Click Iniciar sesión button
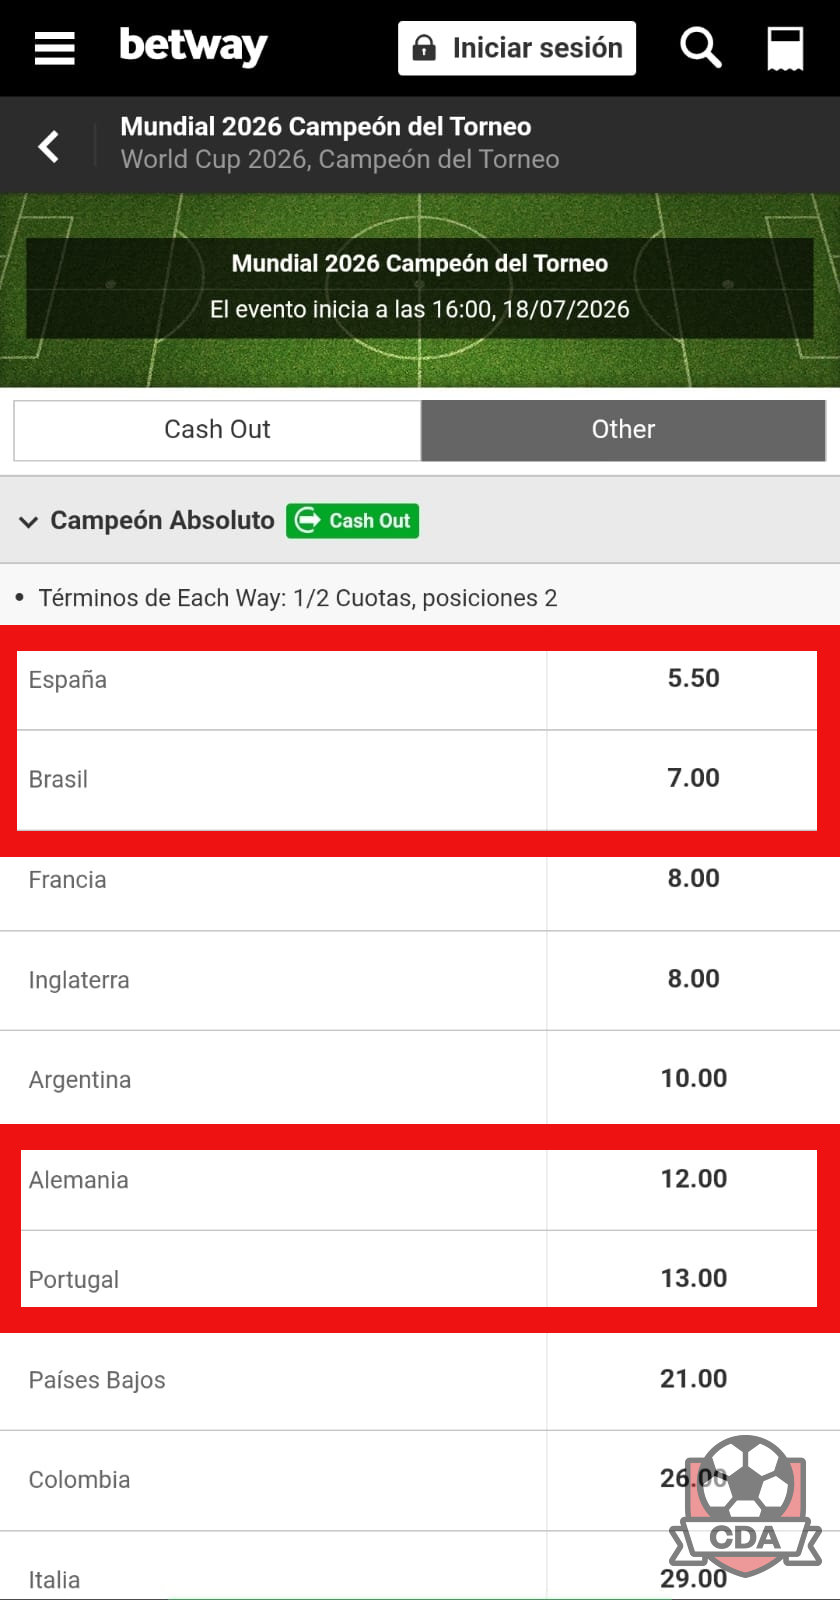Viewport: 840px width, 1600px height. click(x=517, y=48)
